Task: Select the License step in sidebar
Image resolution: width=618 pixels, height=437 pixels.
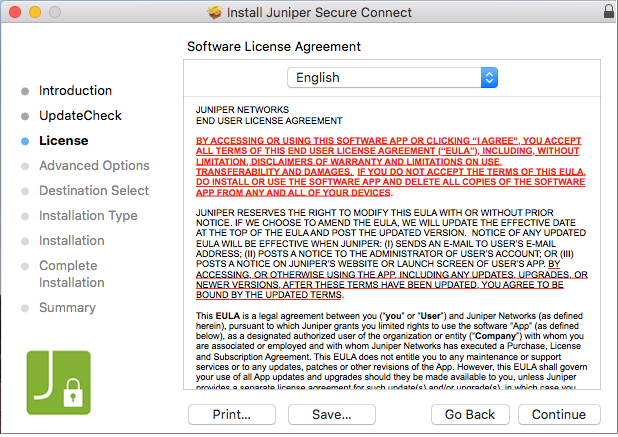Action: (63, 140)
